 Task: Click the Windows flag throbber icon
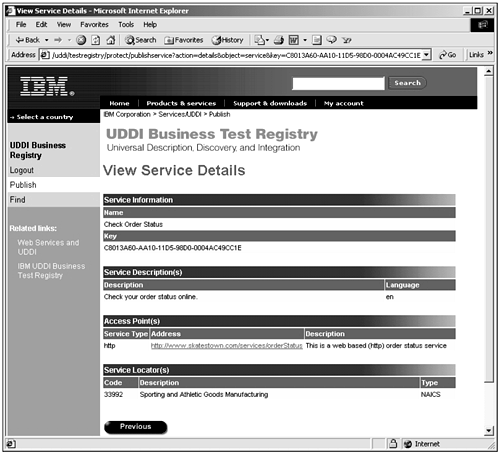point(482,25)
